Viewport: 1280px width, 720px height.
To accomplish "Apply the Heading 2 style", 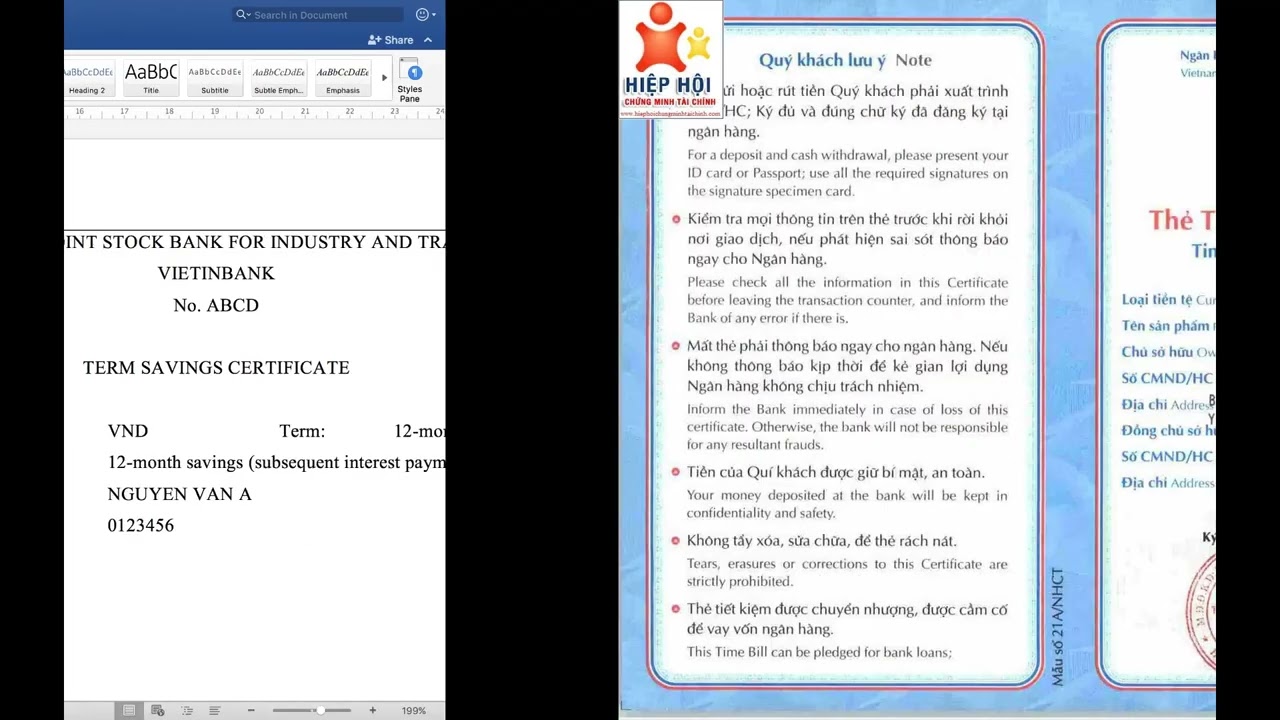I will (x=88, y=79).
